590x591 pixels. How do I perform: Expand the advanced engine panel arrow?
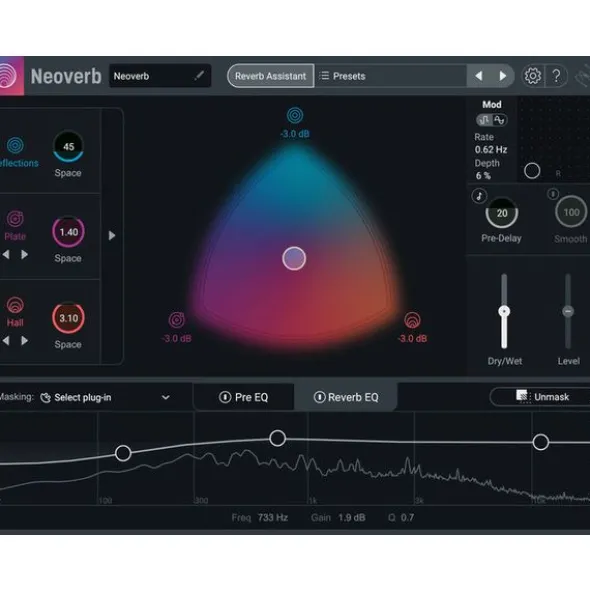tap(112, 236)
